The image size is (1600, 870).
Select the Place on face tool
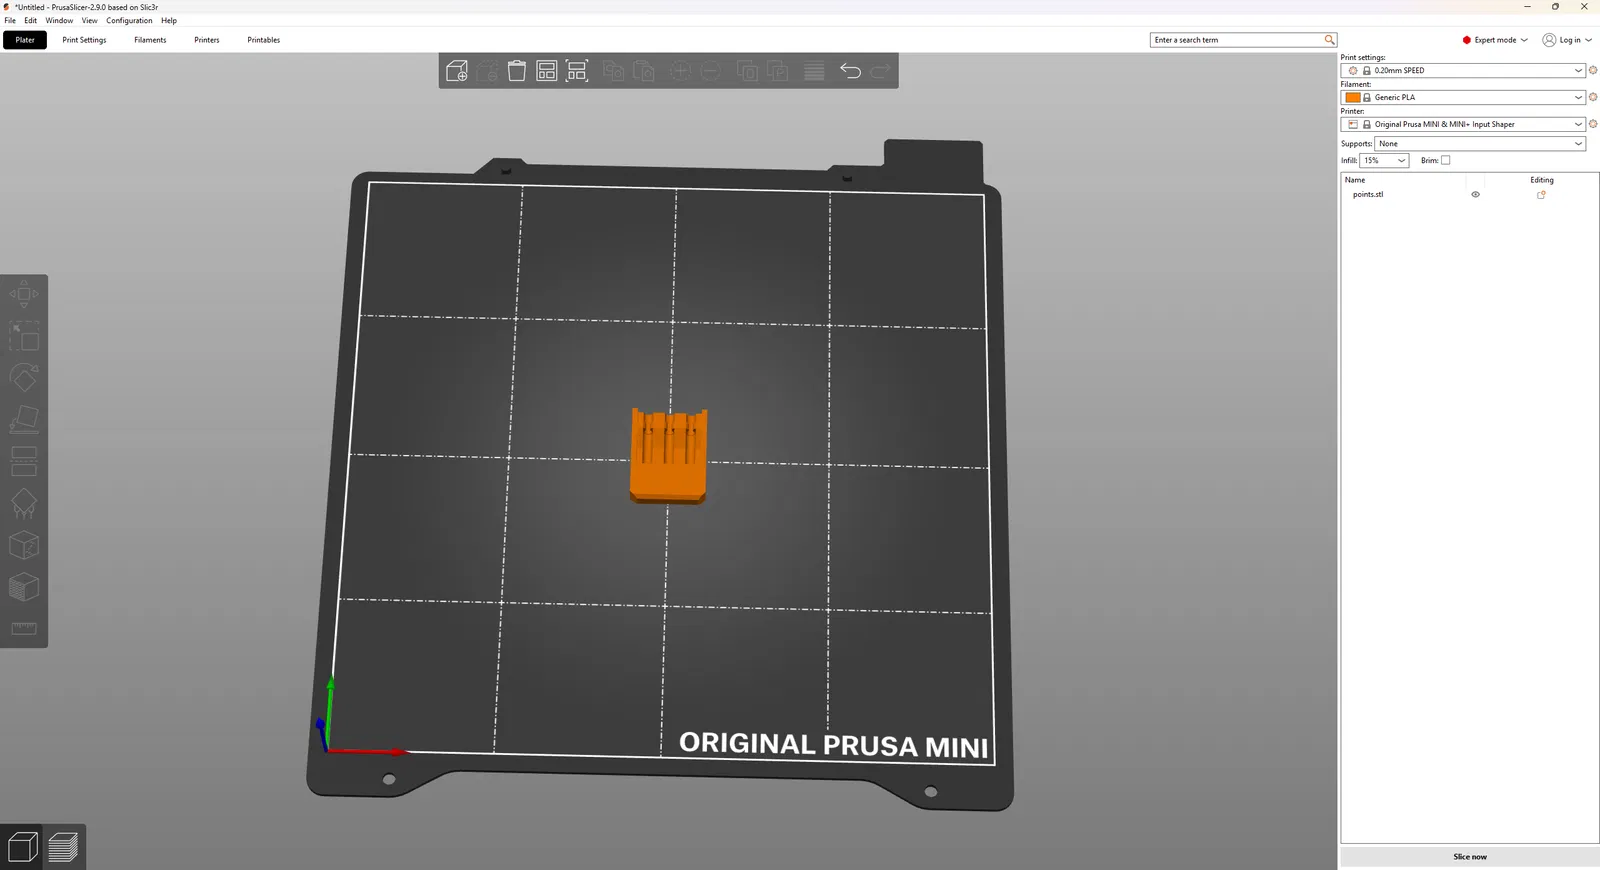pos(24,419)
